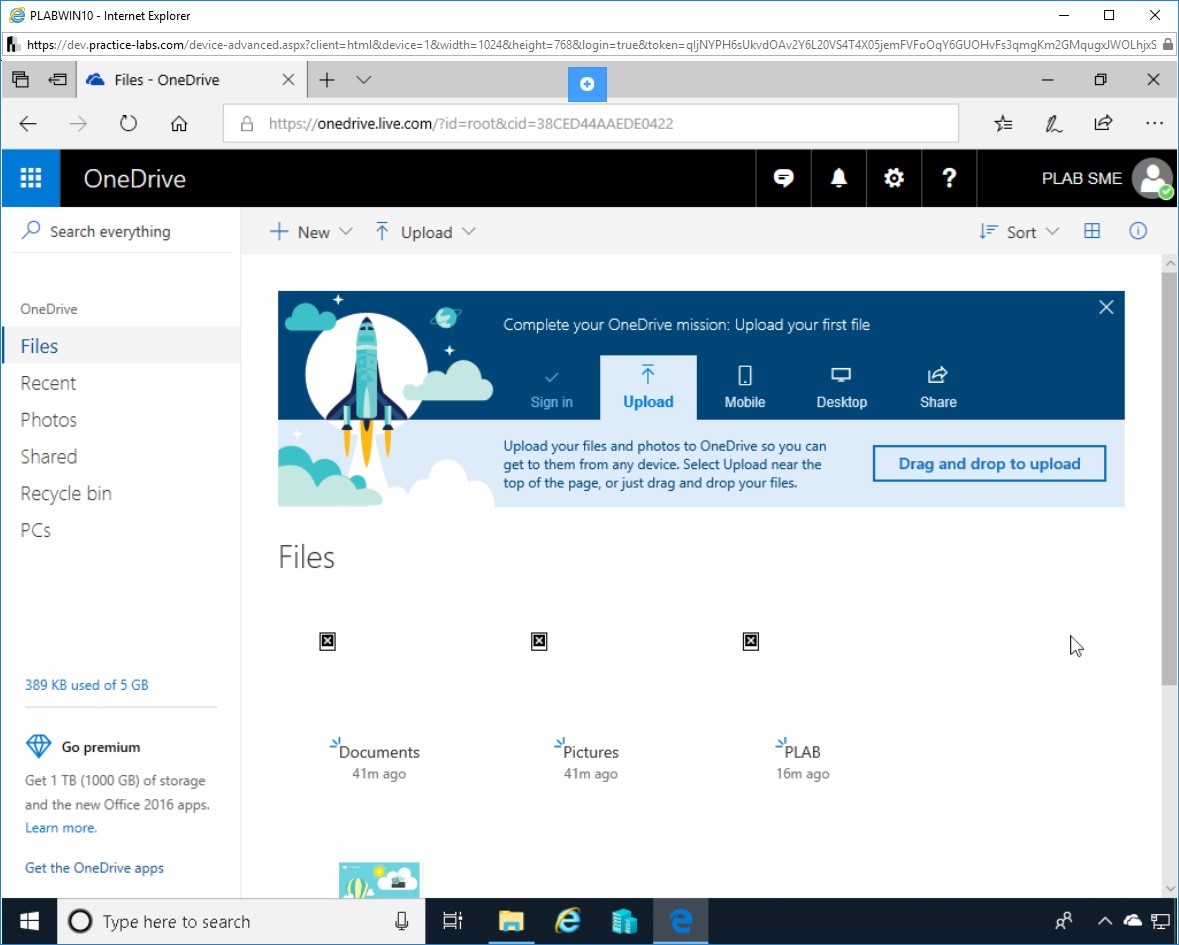Open the OneDrive feedback chat icon
The height and width of the screenshot is (945, 1179).
pos(783,178)
